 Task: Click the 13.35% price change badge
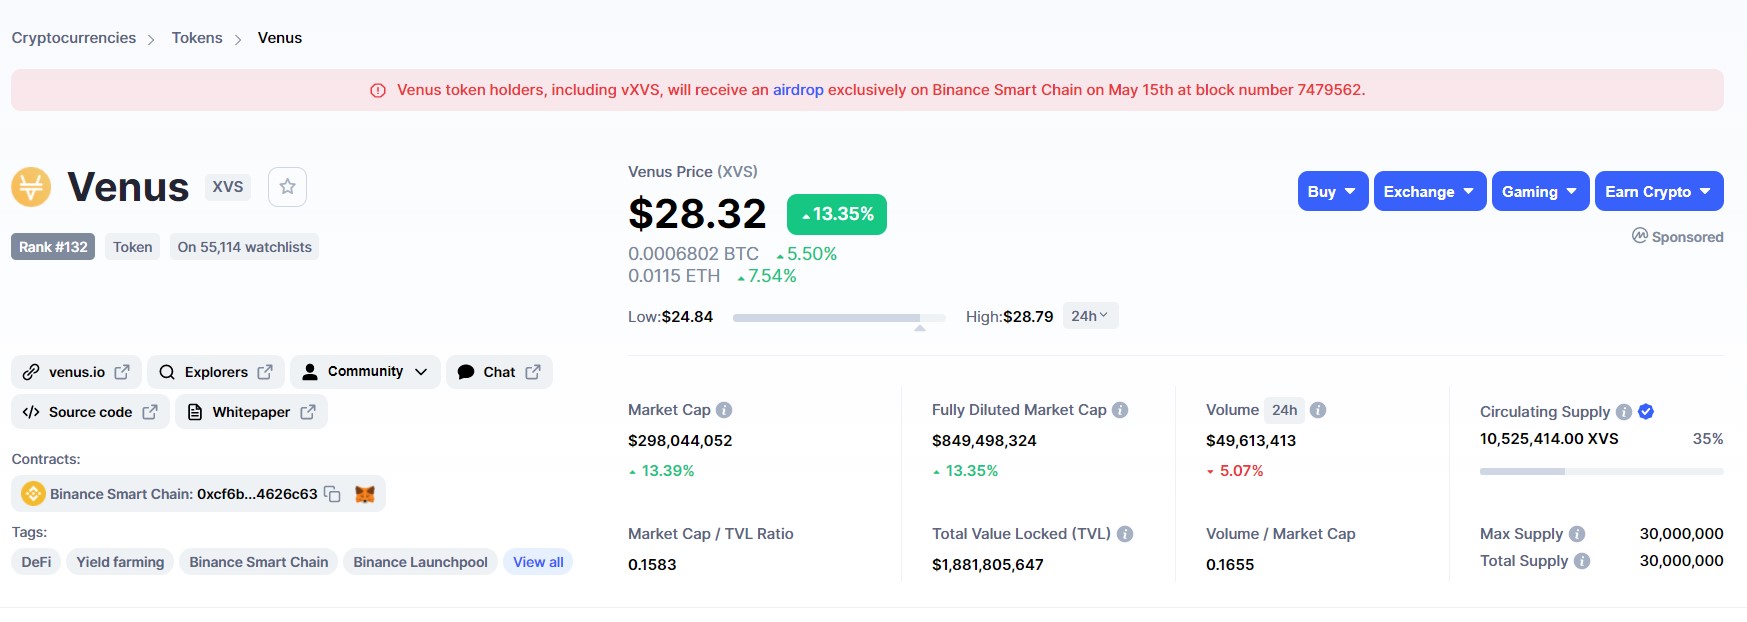pyautogui.click(x=837, y=214)
